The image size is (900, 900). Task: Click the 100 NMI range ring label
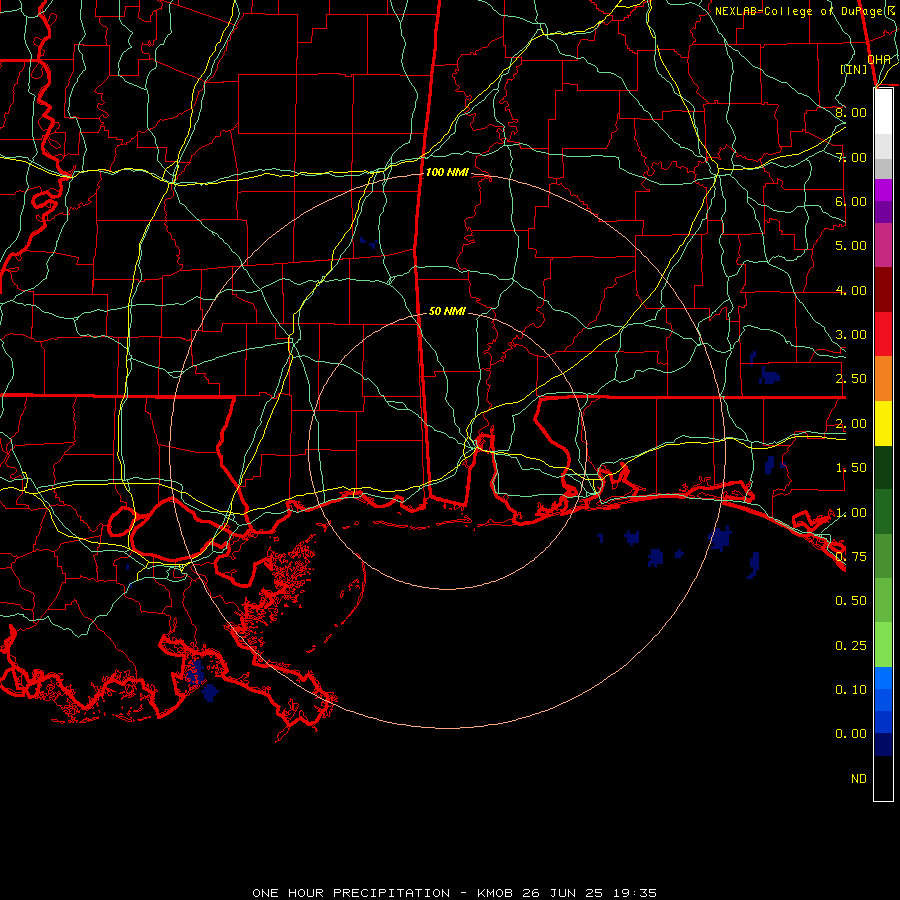(447, 172)
